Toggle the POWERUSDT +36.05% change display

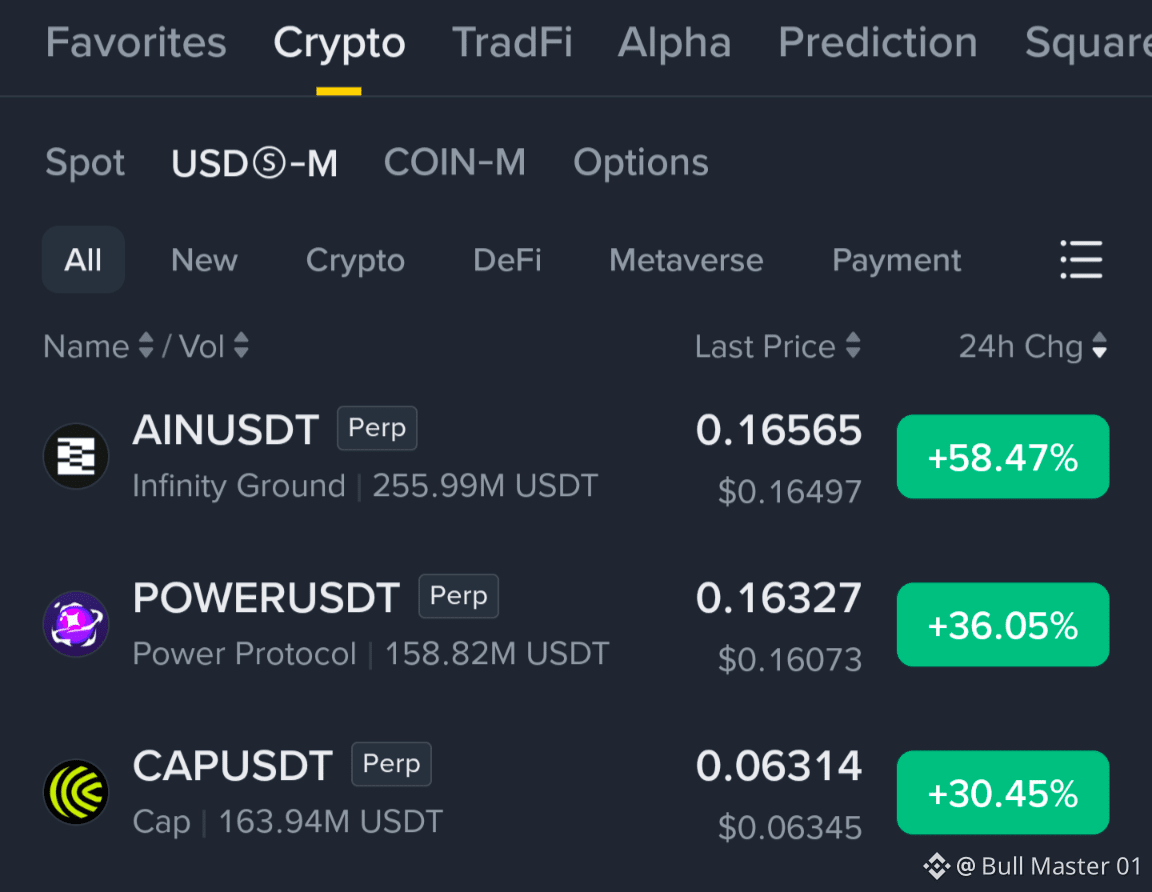point(1003,625)
